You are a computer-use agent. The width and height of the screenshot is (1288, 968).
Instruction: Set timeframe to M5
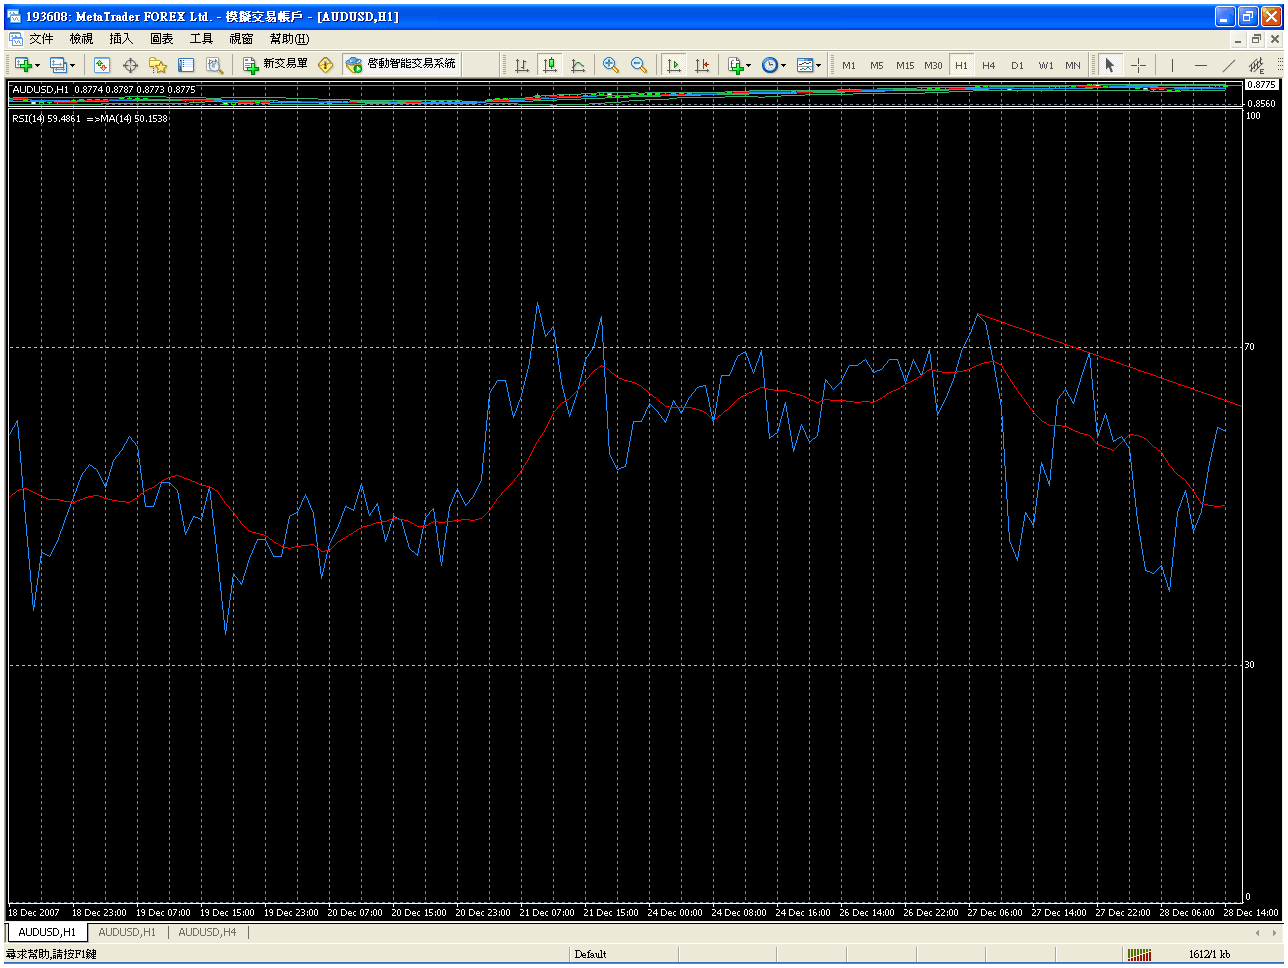[877, 65]
